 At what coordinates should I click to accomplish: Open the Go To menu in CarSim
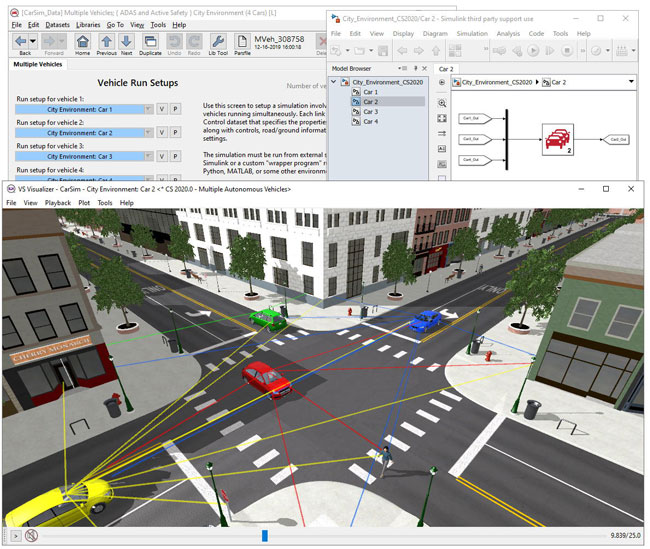(x=115, y=25)
